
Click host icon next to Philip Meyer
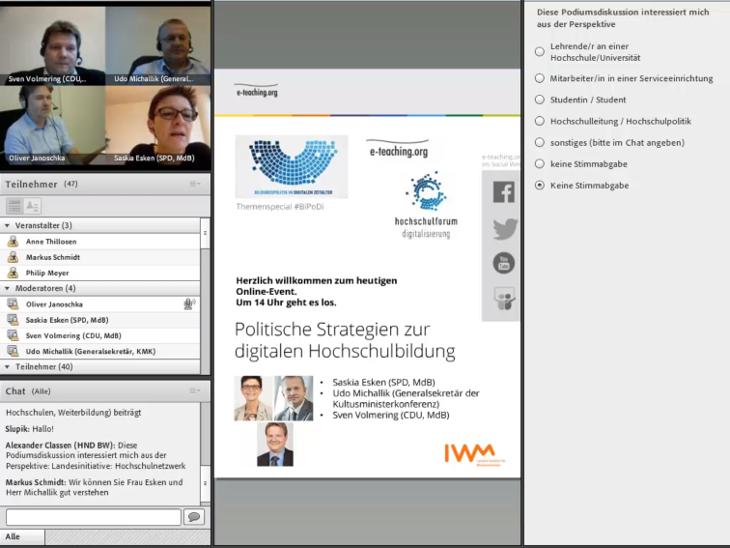click(13, 273)
